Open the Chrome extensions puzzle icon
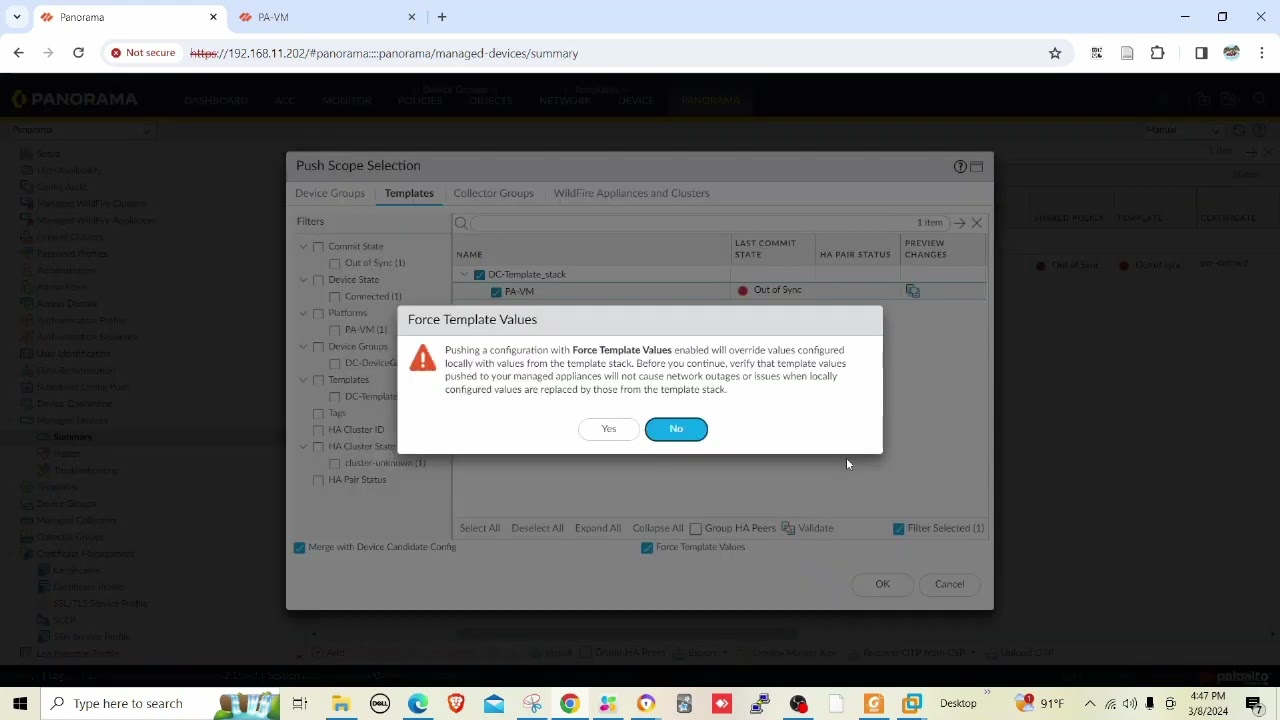The image size is (1280, 720). 1157,53
